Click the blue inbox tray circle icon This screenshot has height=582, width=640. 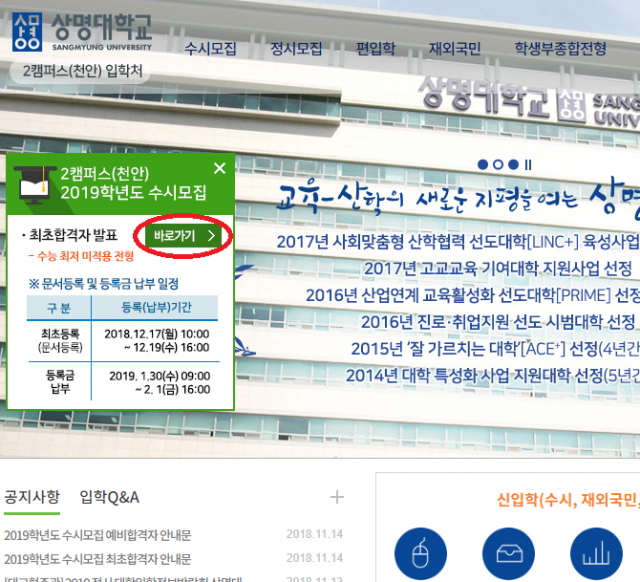coord(509,554)
